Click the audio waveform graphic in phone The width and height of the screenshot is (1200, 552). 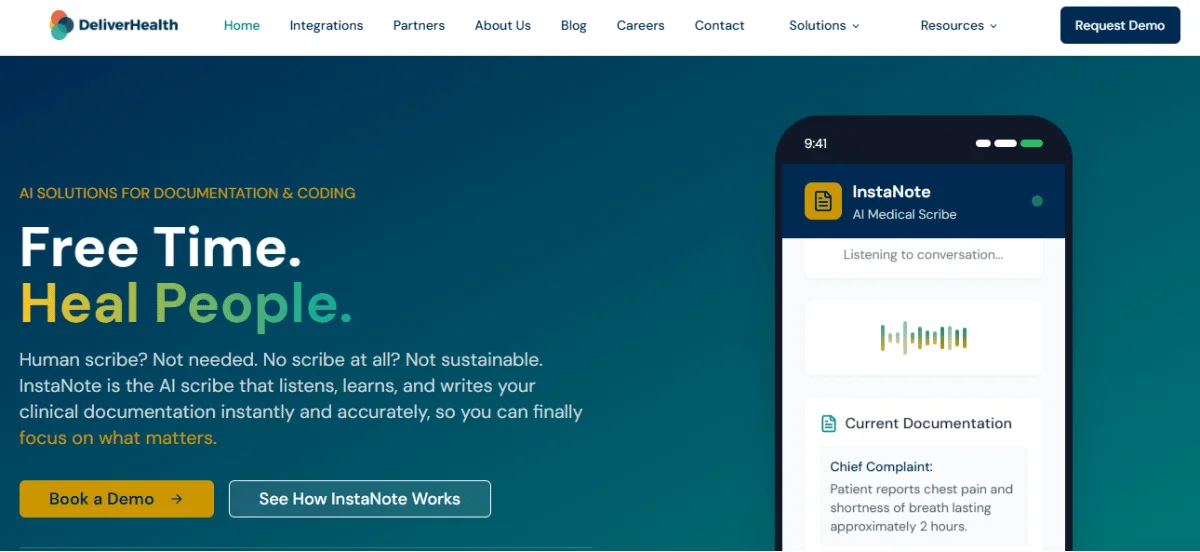[x=924, y=338]
